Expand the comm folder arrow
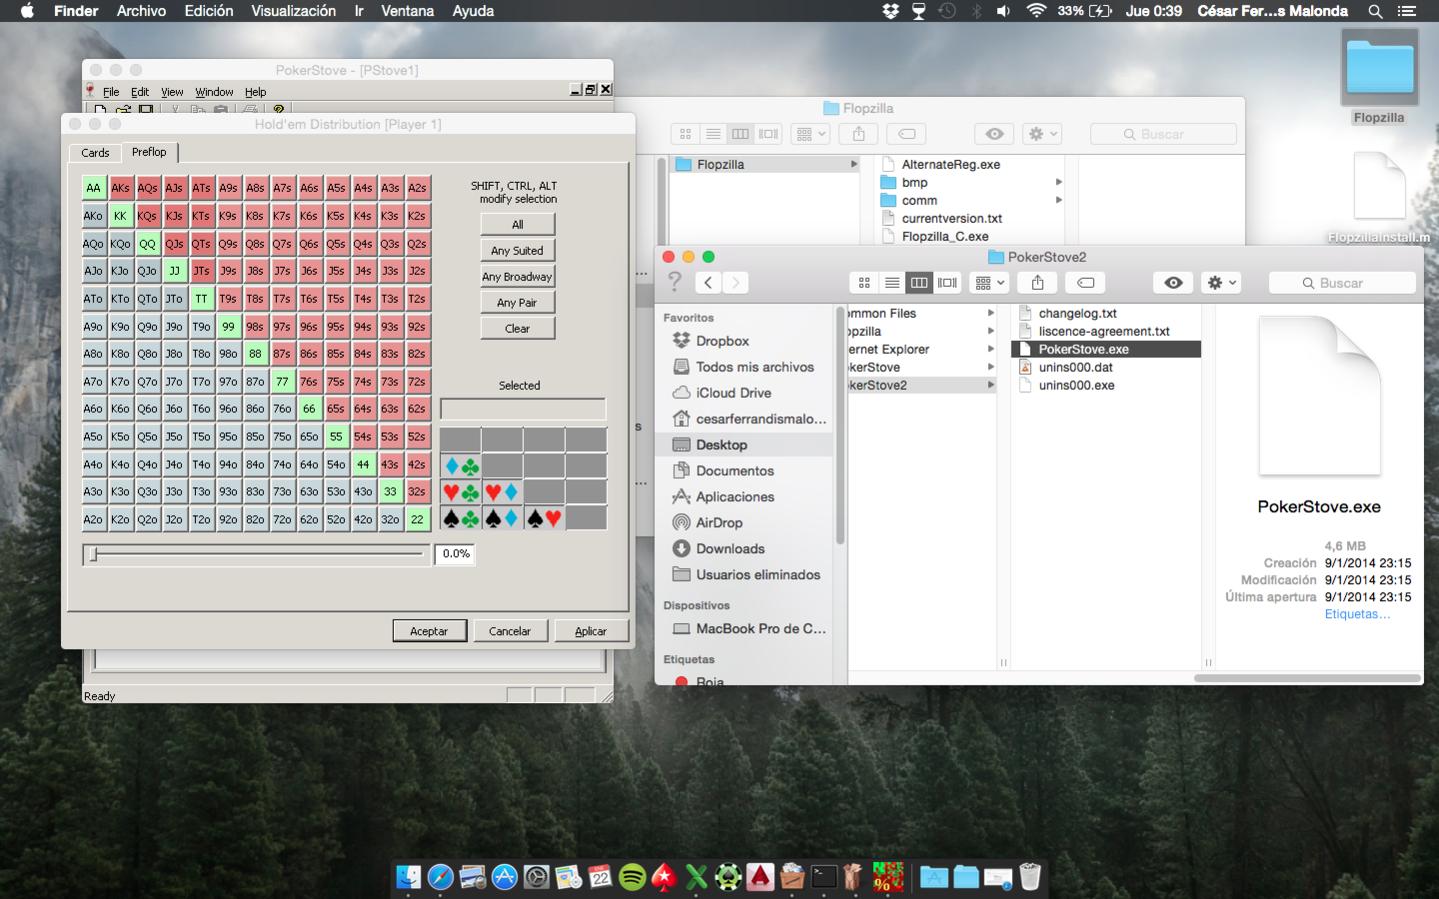Image resolution: width=1439 pixels, height=899 pixels. (x=1058, y=201)
